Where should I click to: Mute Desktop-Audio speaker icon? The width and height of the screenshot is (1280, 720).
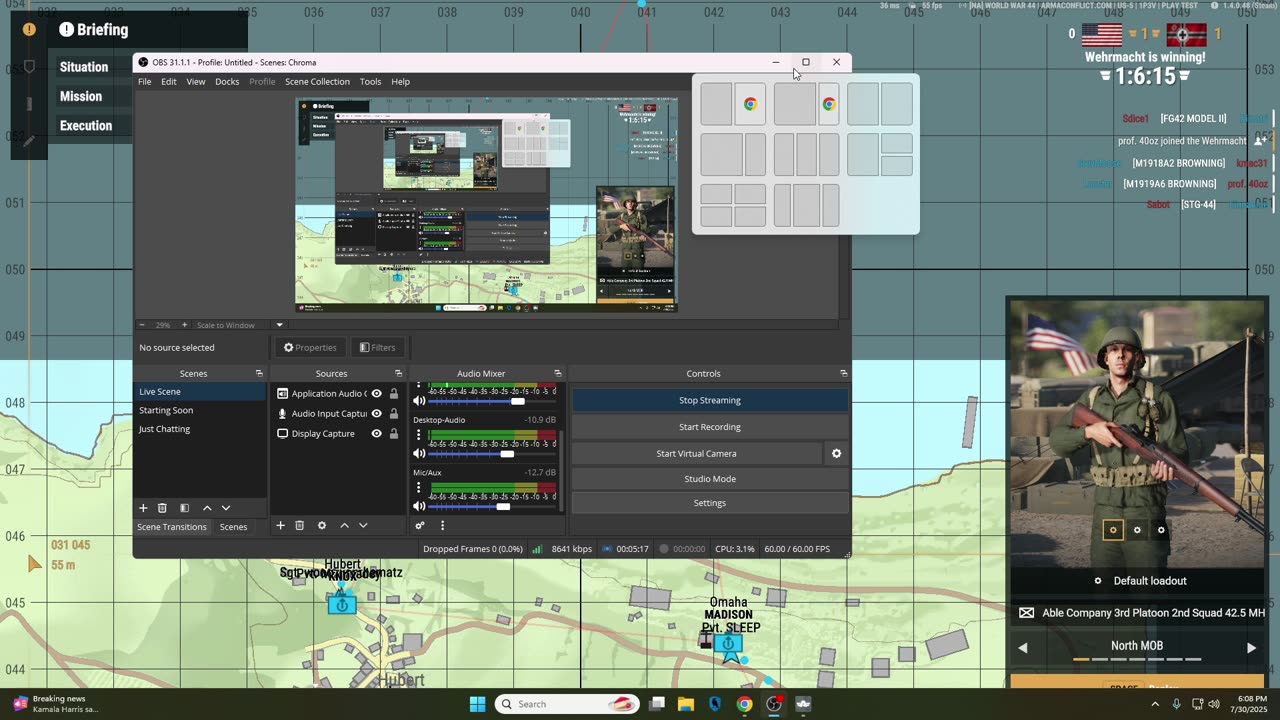(x=419, y=454)
